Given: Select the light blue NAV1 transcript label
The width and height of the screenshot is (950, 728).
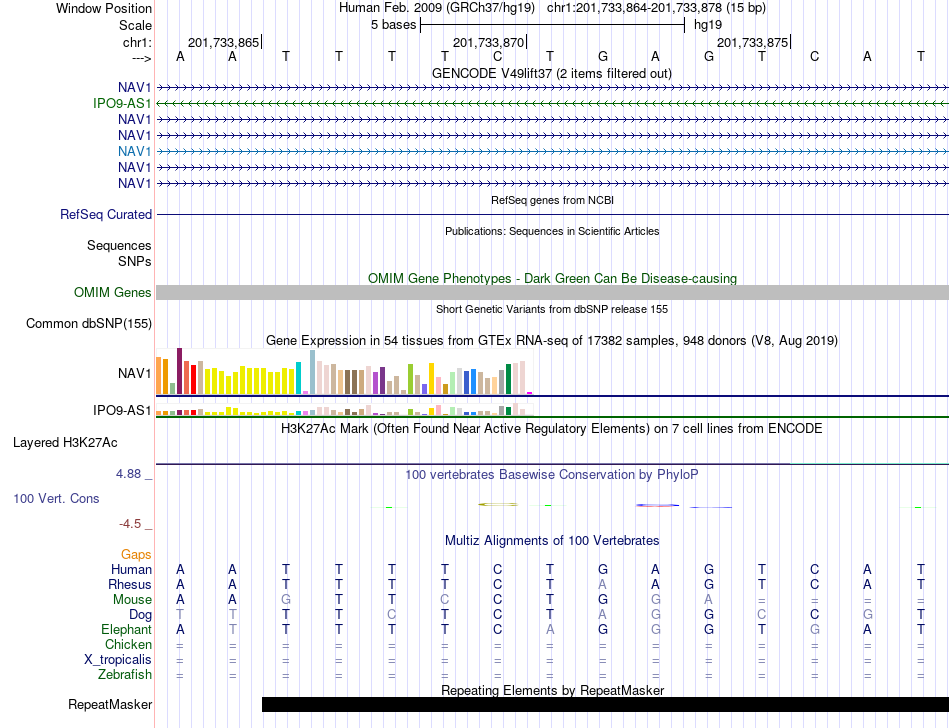Looking at the screenshot, I should pyautogui.click(x=135, y=151).
